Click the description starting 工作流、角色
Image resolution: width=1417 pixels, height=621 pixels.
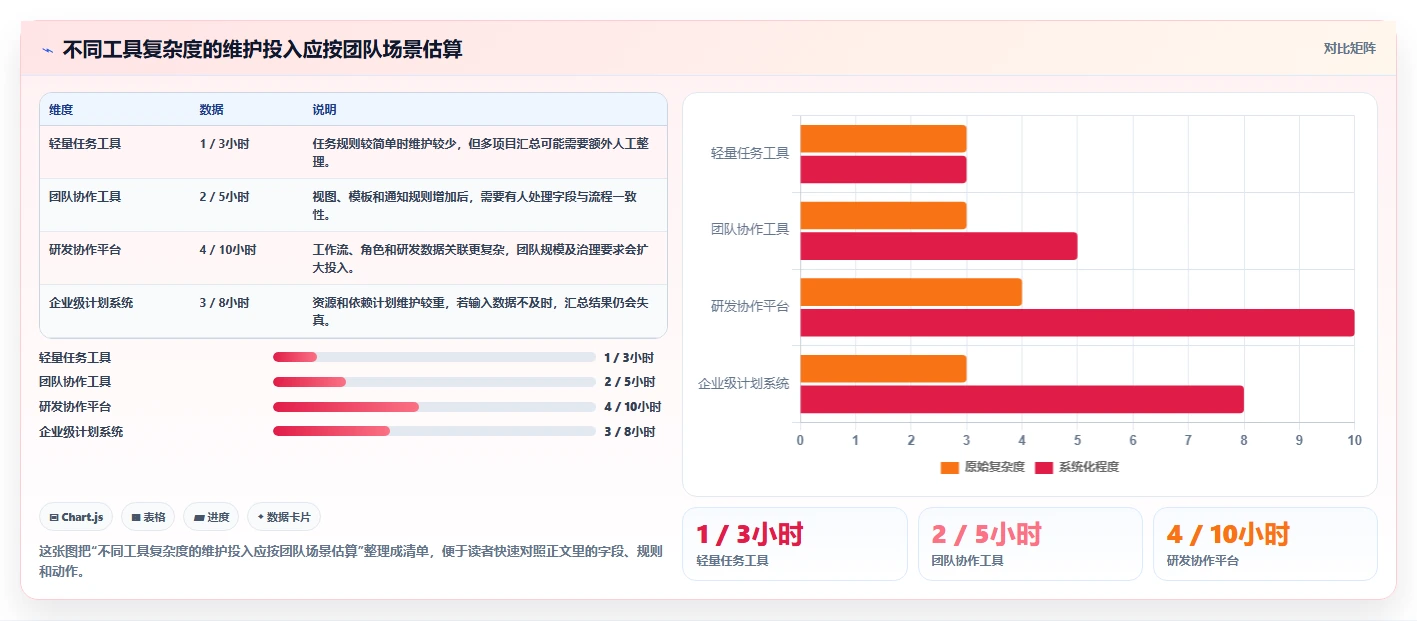tap(481, 258)
